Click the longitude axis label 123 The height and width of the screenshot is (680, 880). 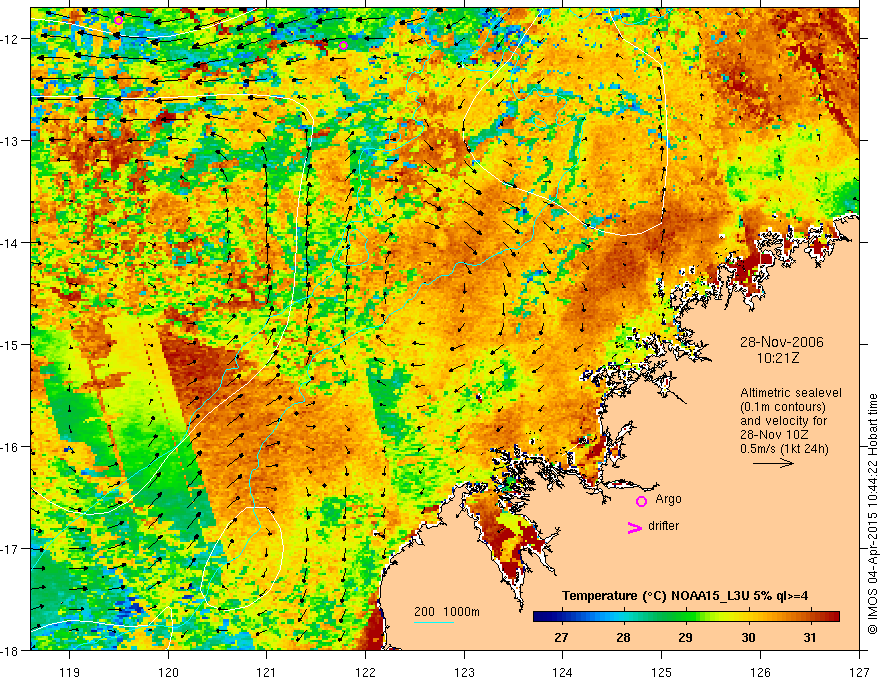(464, 672)
